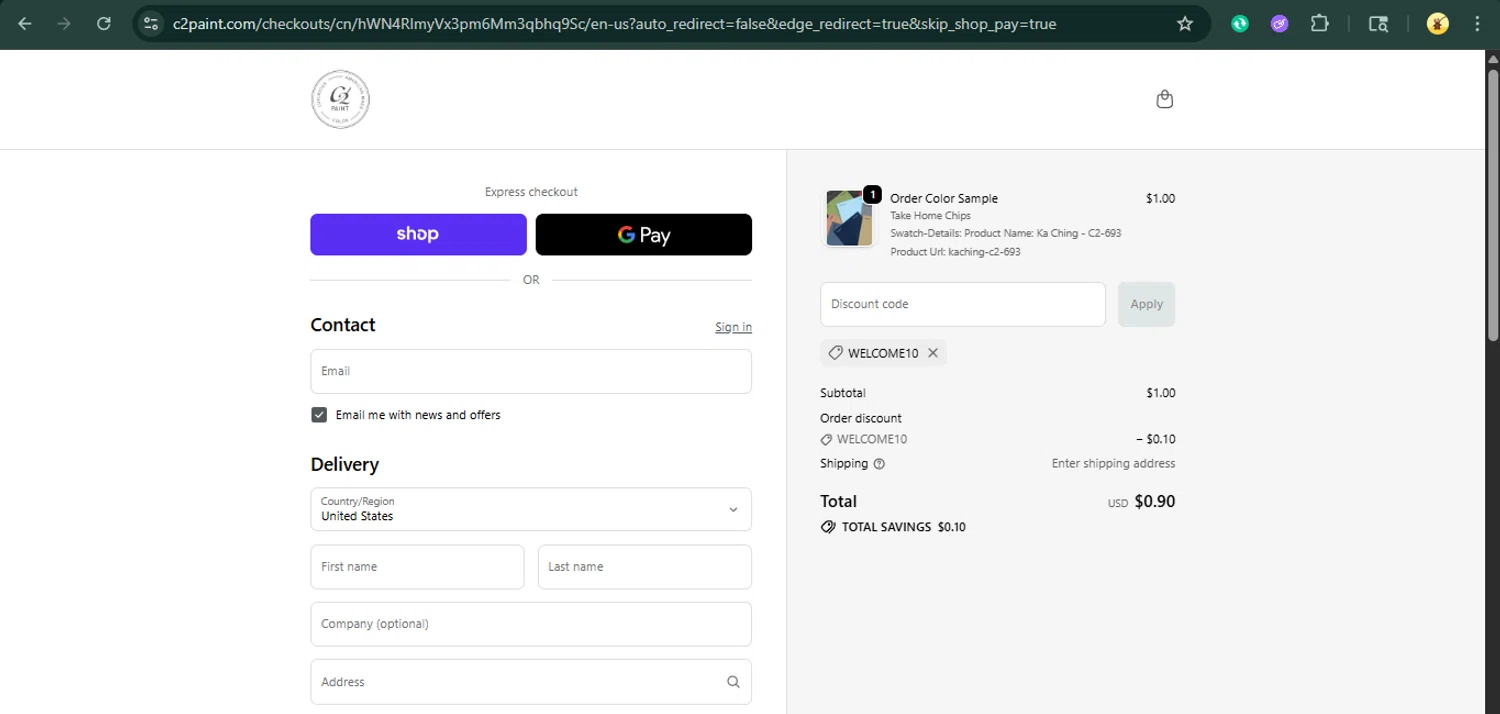Click the Product Url kaching-c2-693 text
The height and width of the screenshot is (714, 1500).
(x=955, y=252)
